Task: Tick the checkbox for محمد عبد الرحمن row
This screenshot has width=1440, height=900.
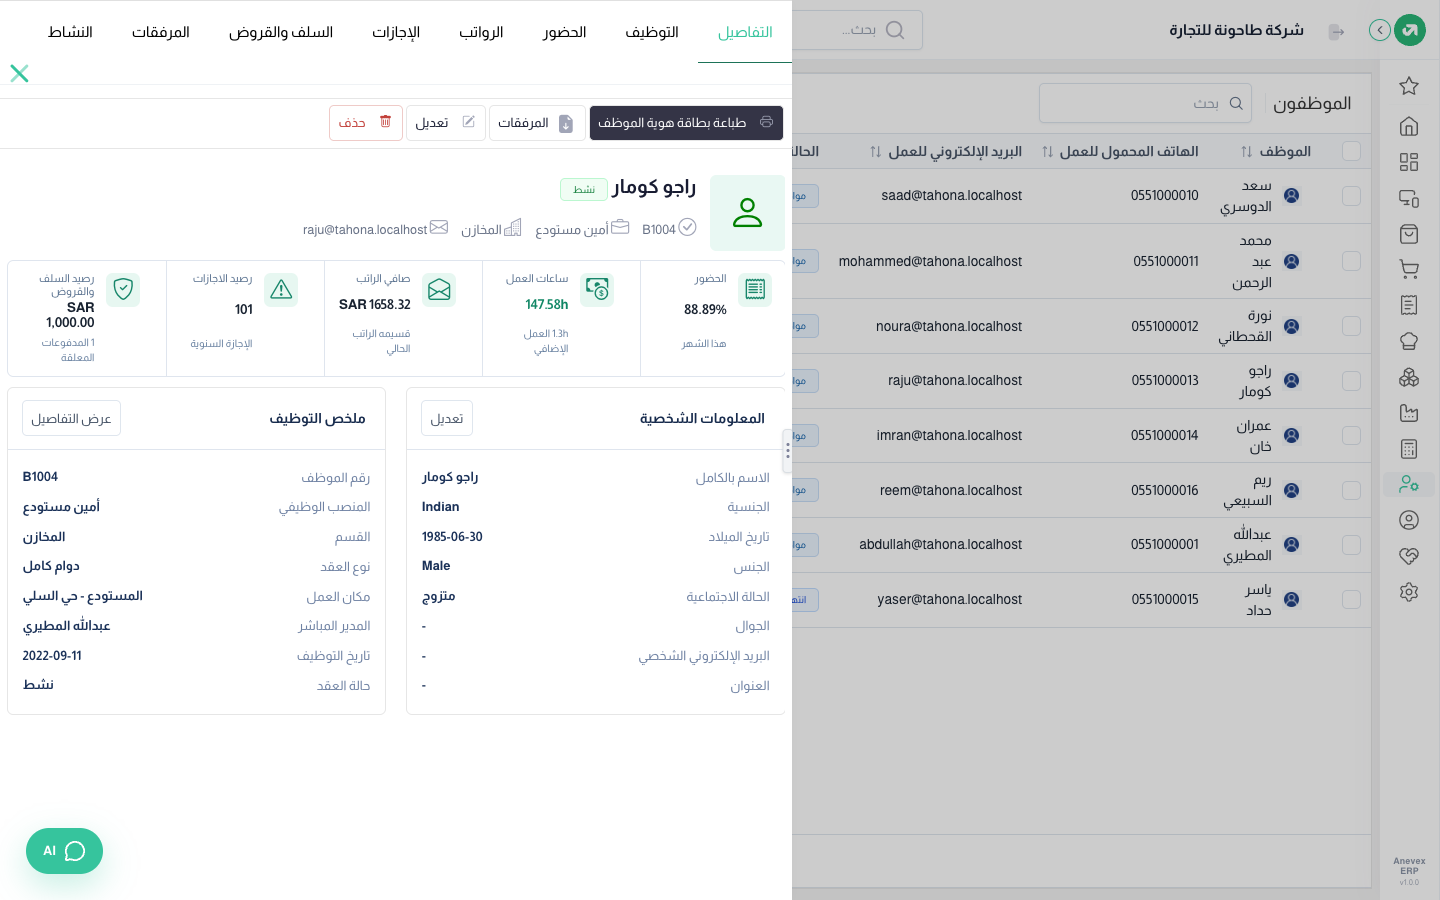Action: click(x=1351, y=261)
